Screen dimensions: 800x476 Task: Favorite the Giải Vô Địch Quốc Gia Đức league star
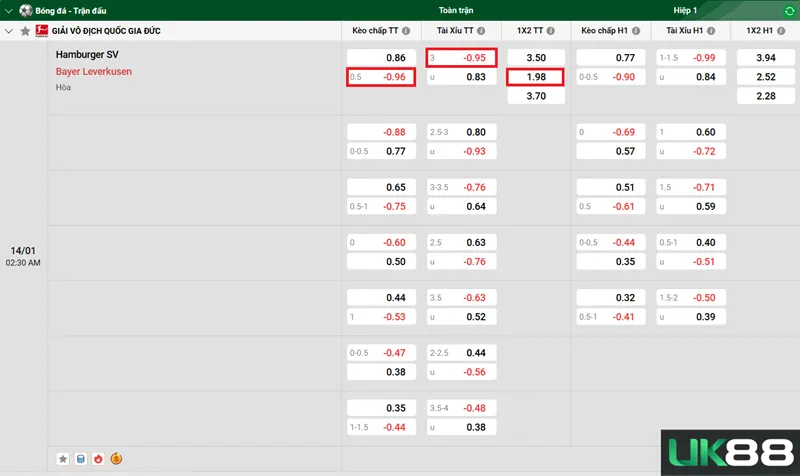point(25,31)
